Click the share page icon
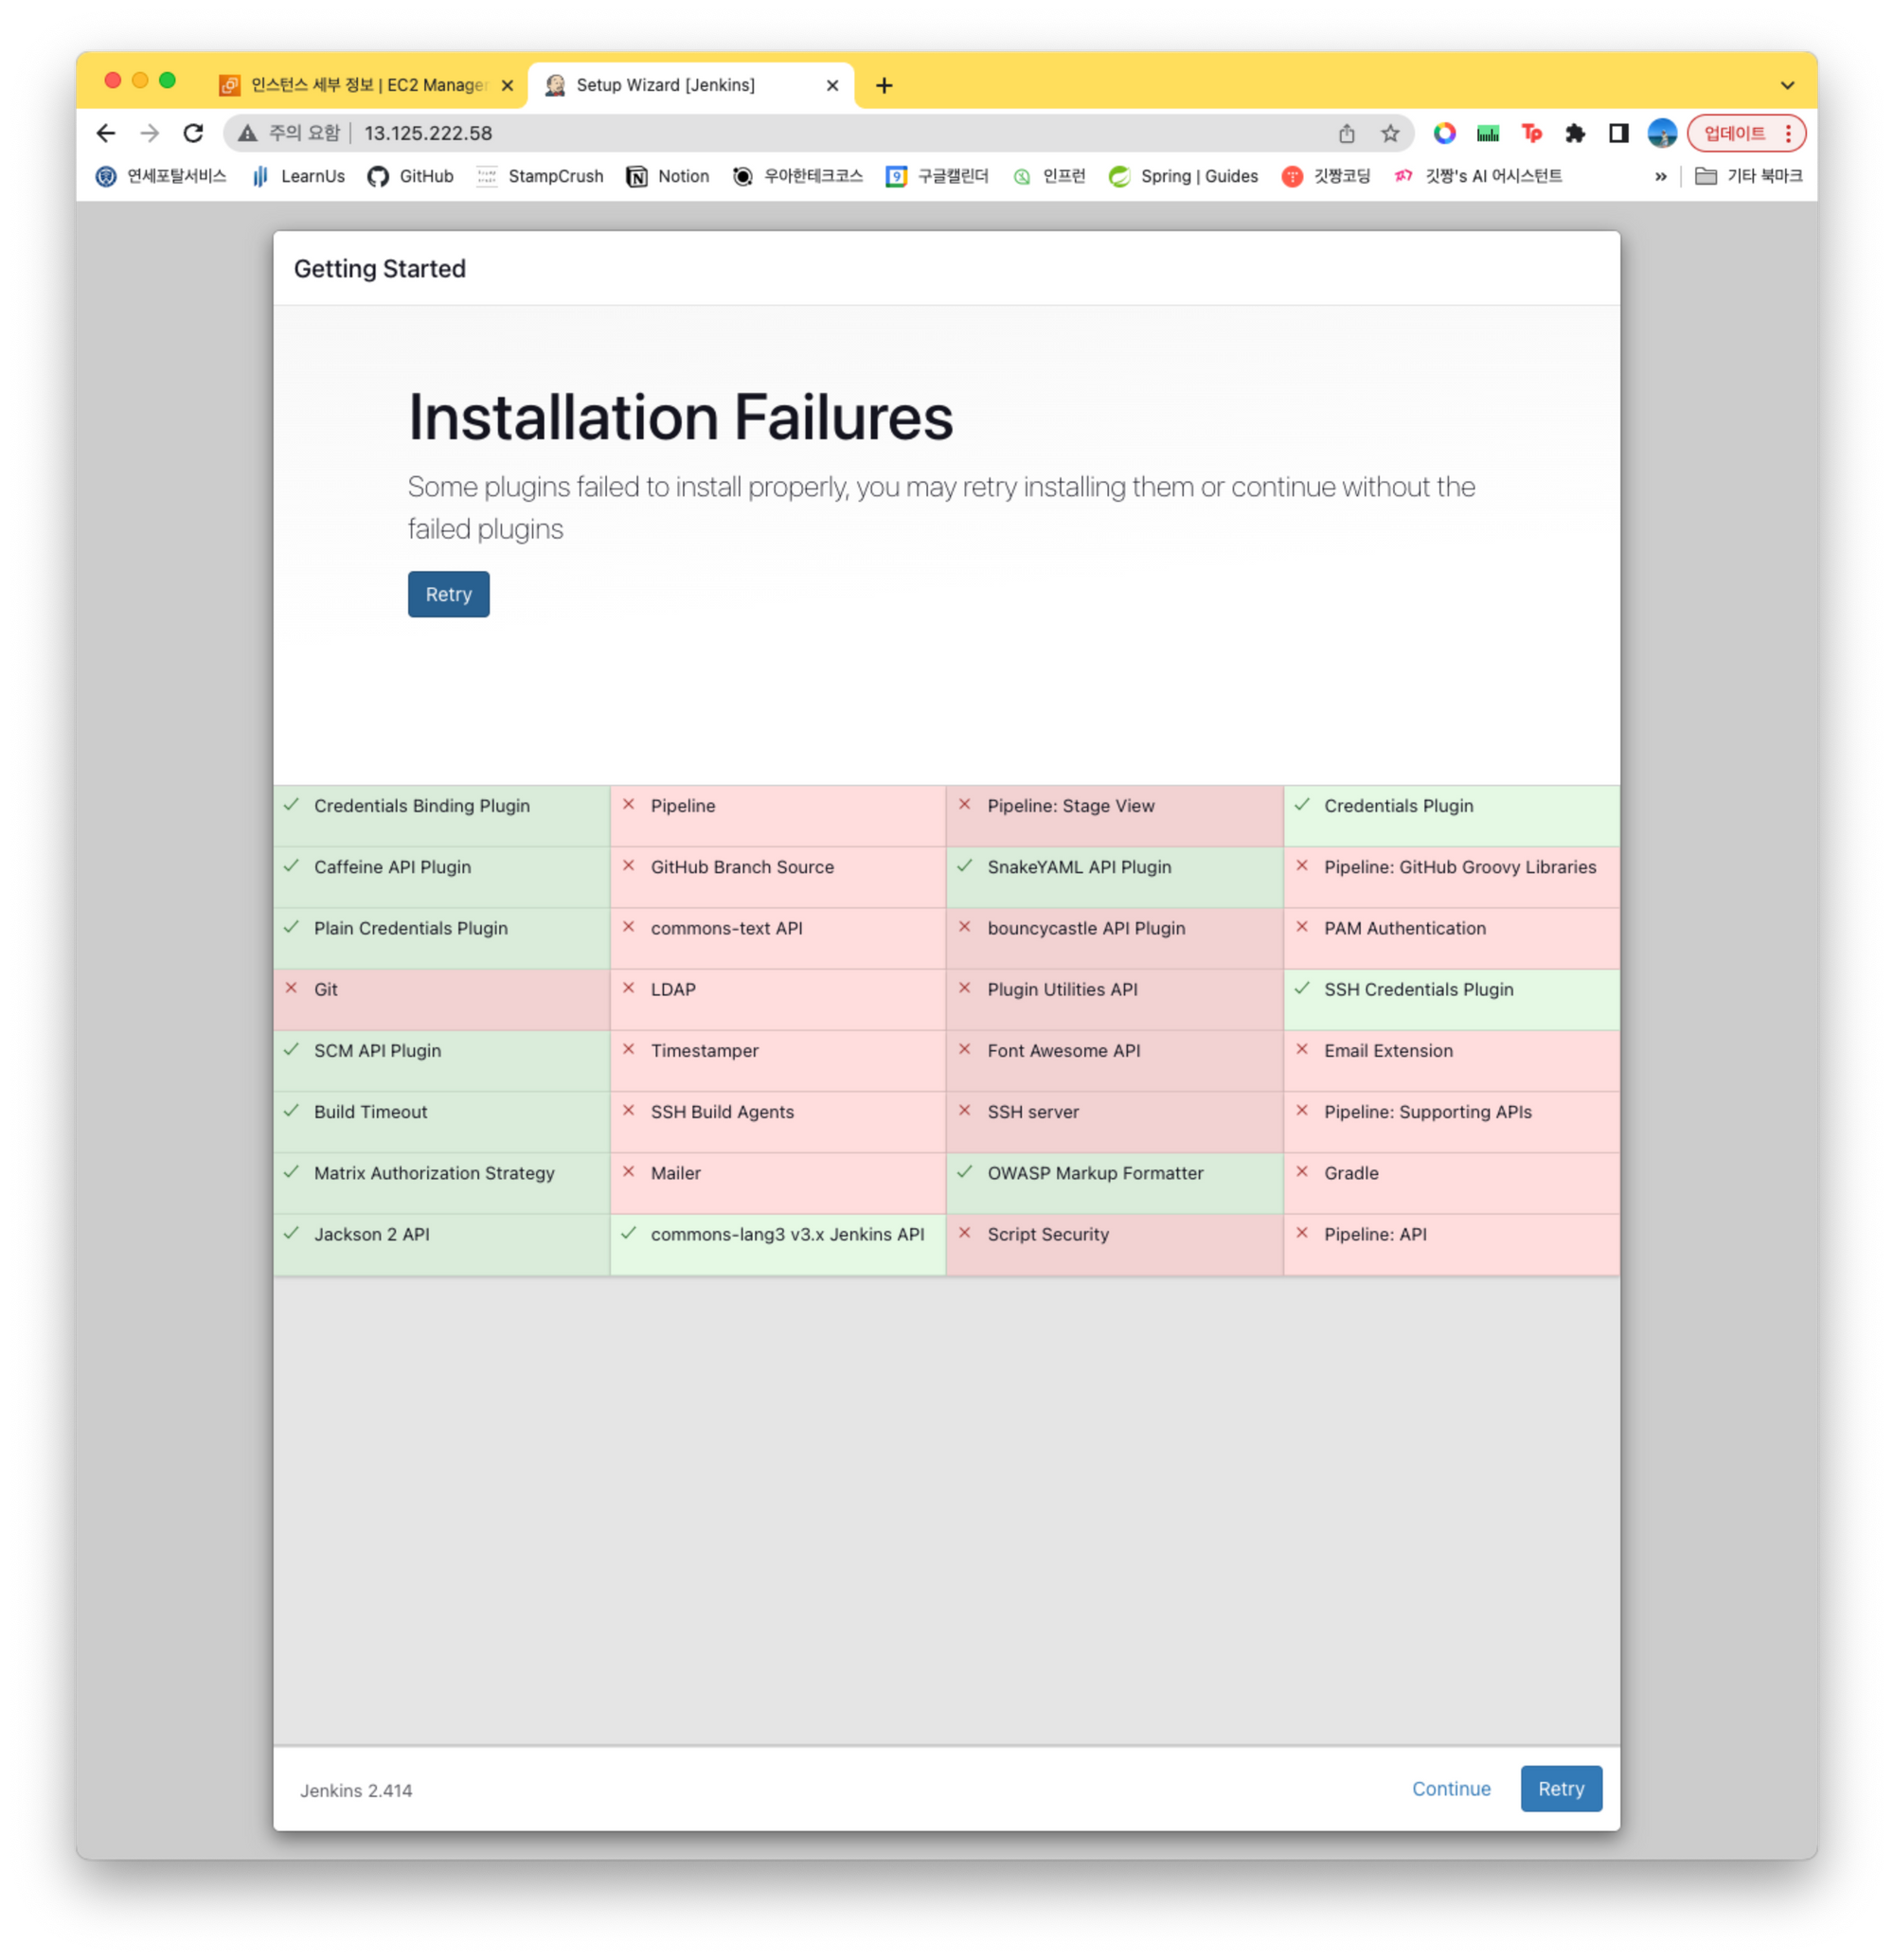This screenshot has width=1894, height=1960. click(1347, 133)
